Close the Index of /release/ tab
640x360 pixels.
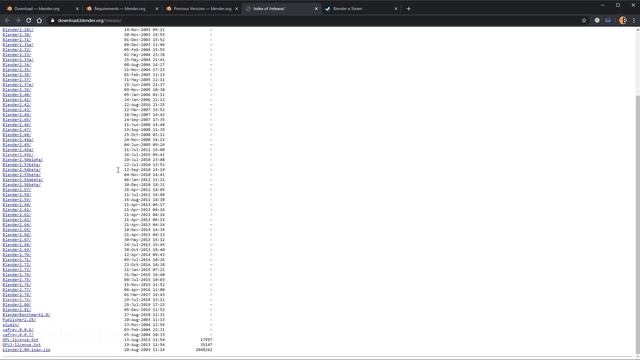[x=316, y=9]
